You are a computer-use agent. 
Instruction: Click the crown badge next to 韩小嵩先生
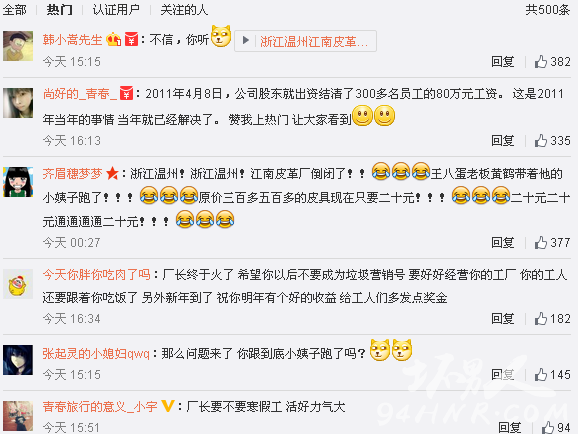[x=114, y=39]
